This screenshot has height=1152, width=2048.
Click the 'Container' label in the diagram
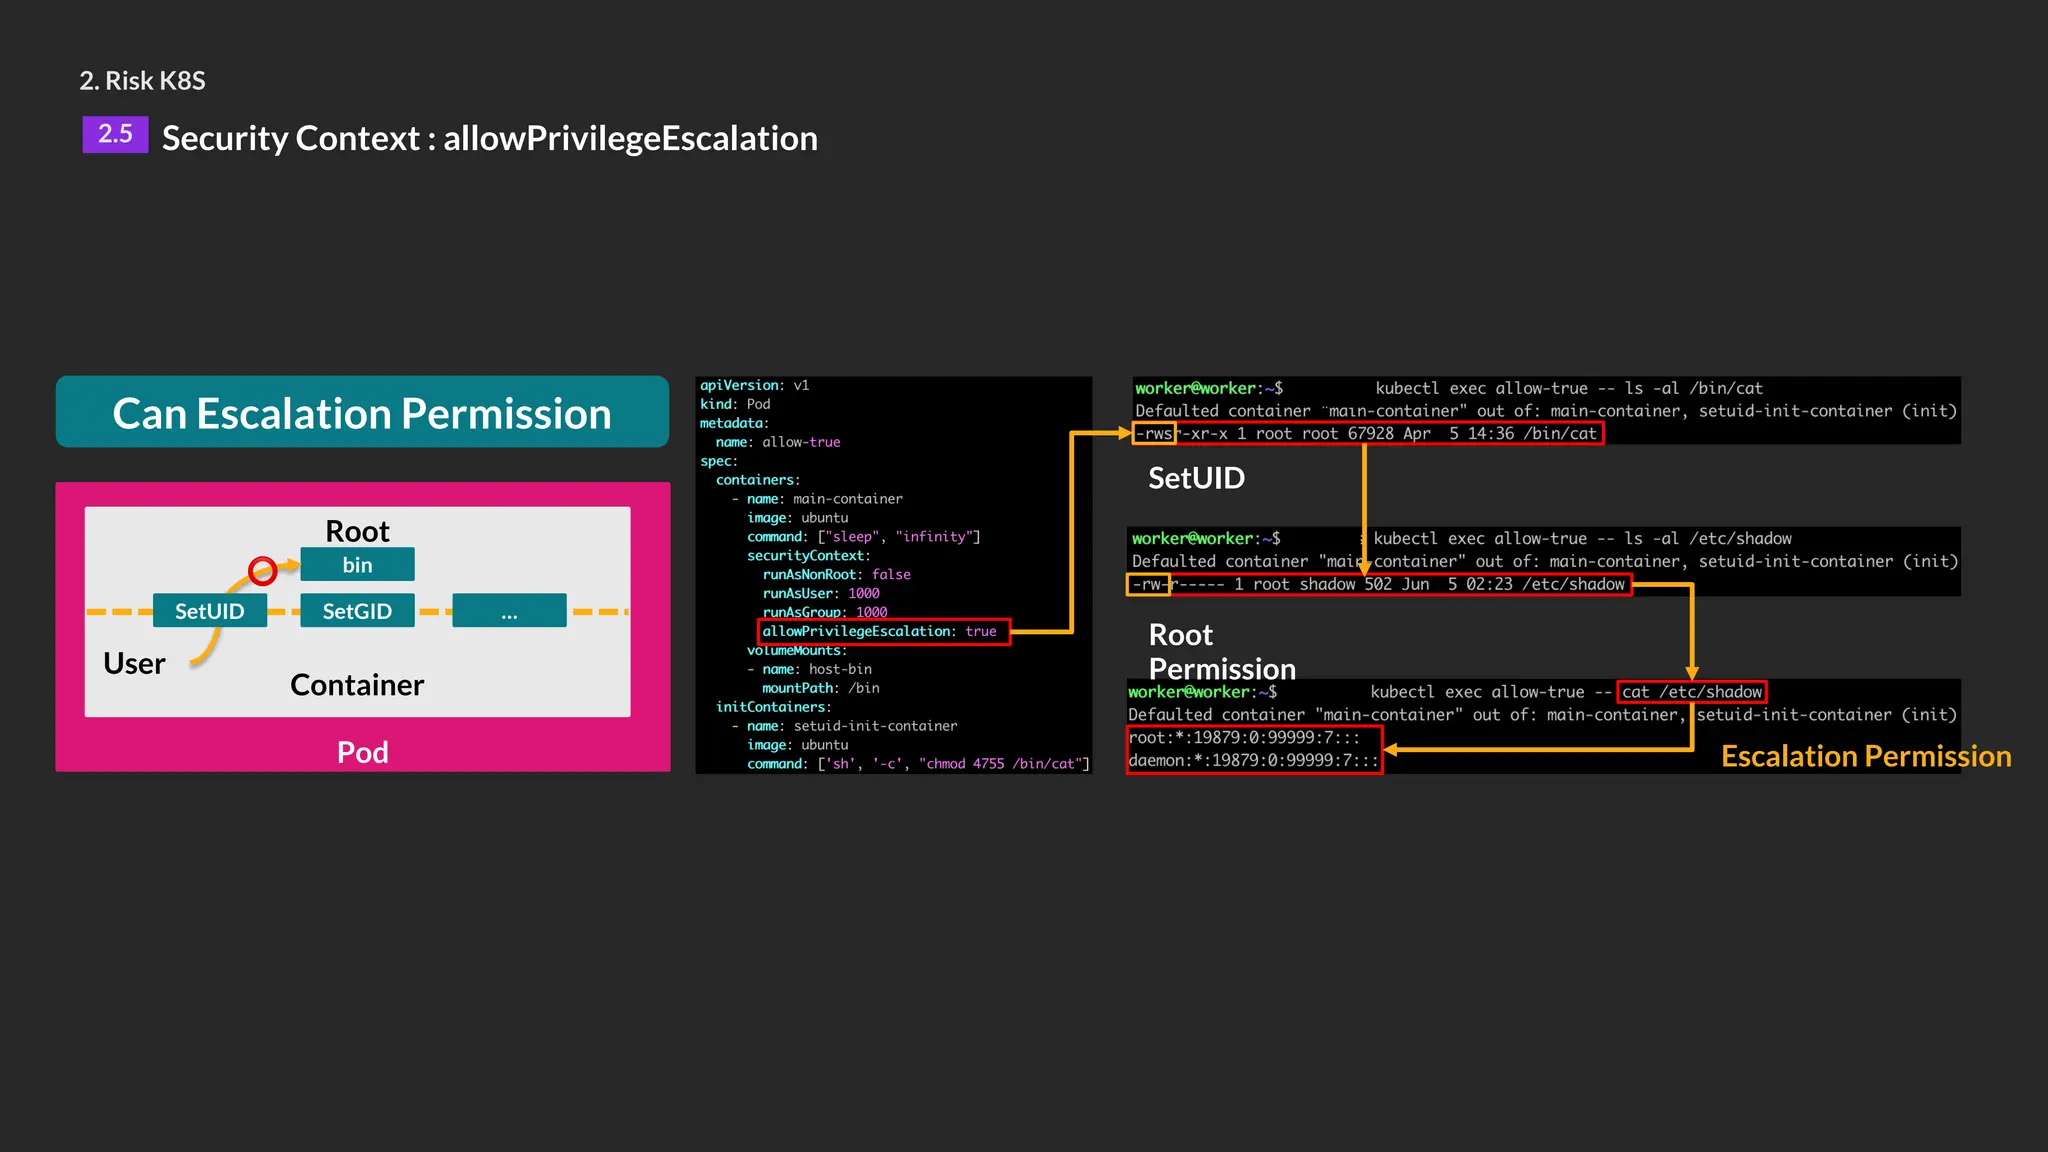coord(357,685)
